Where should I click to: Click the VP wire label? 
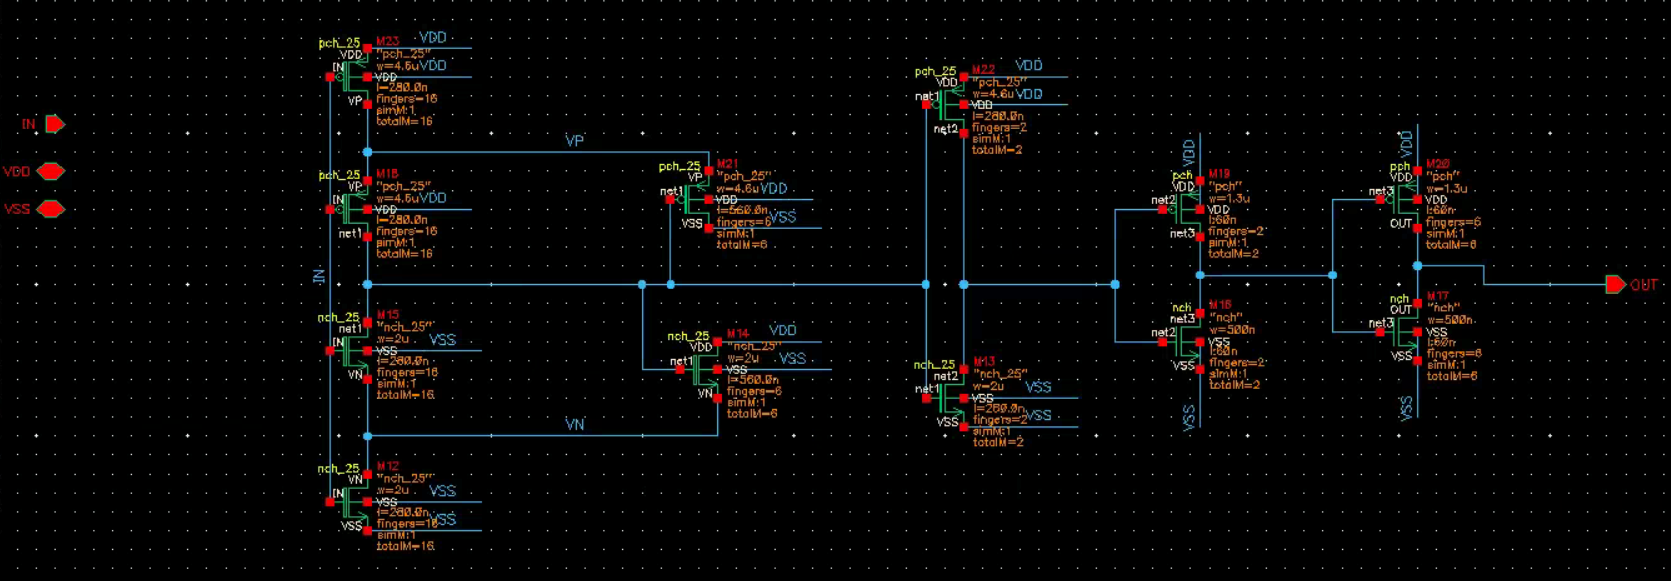pos(574,141)
